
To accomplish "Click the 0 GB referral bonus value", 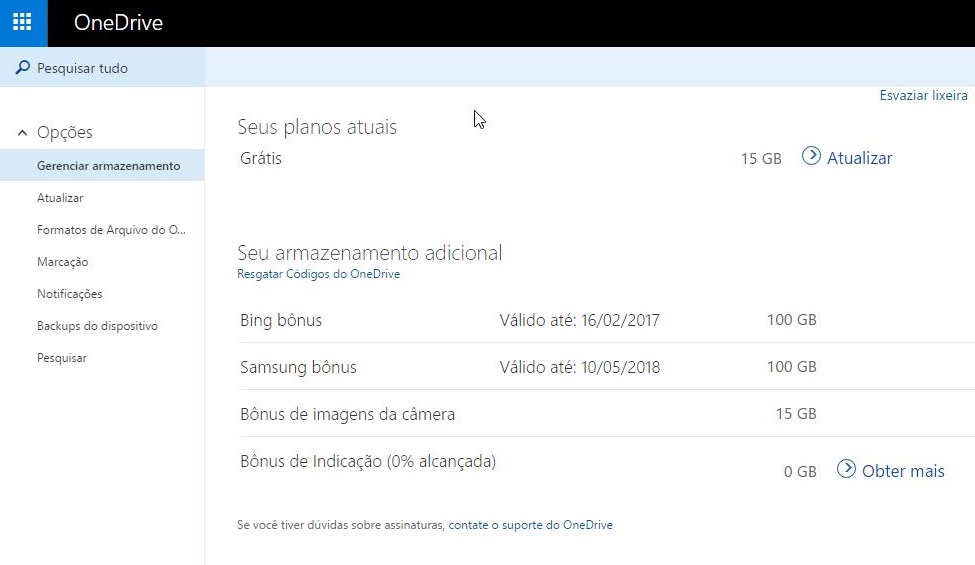I will click(800, 472).
